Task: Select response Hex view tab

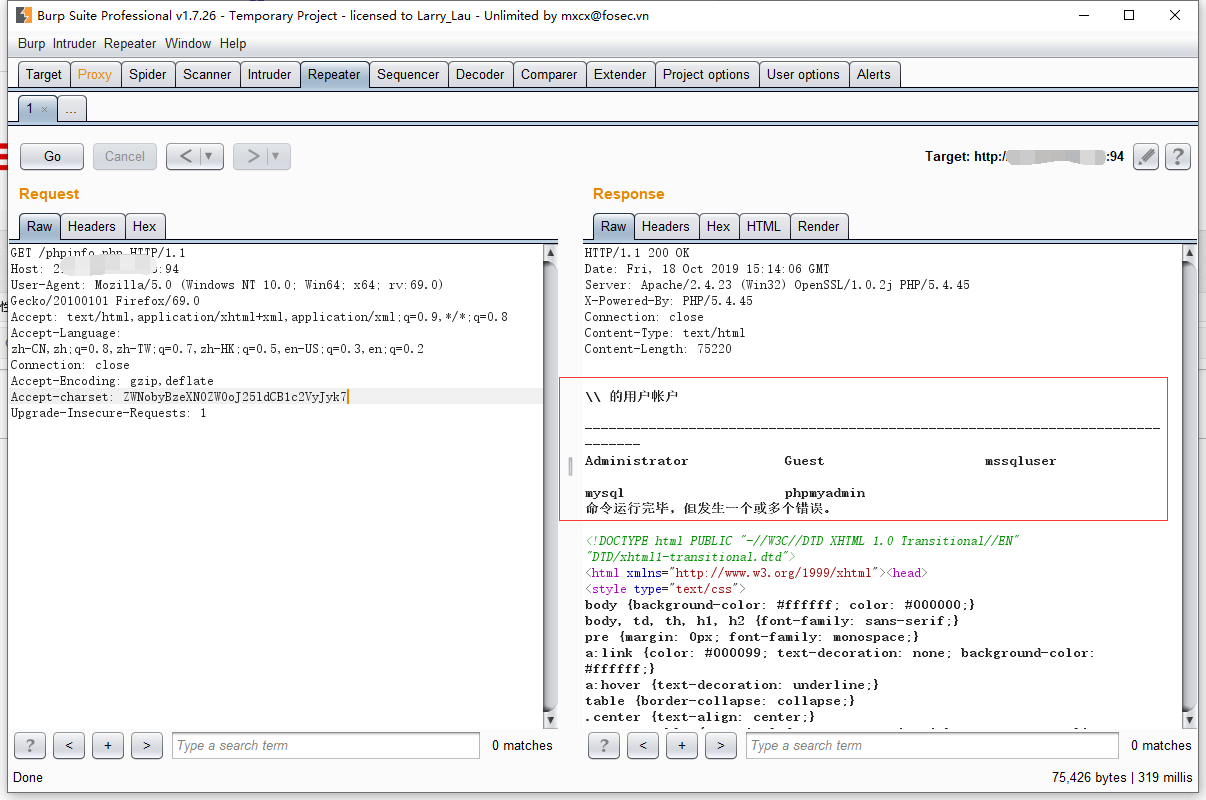Action: (719, 226)
